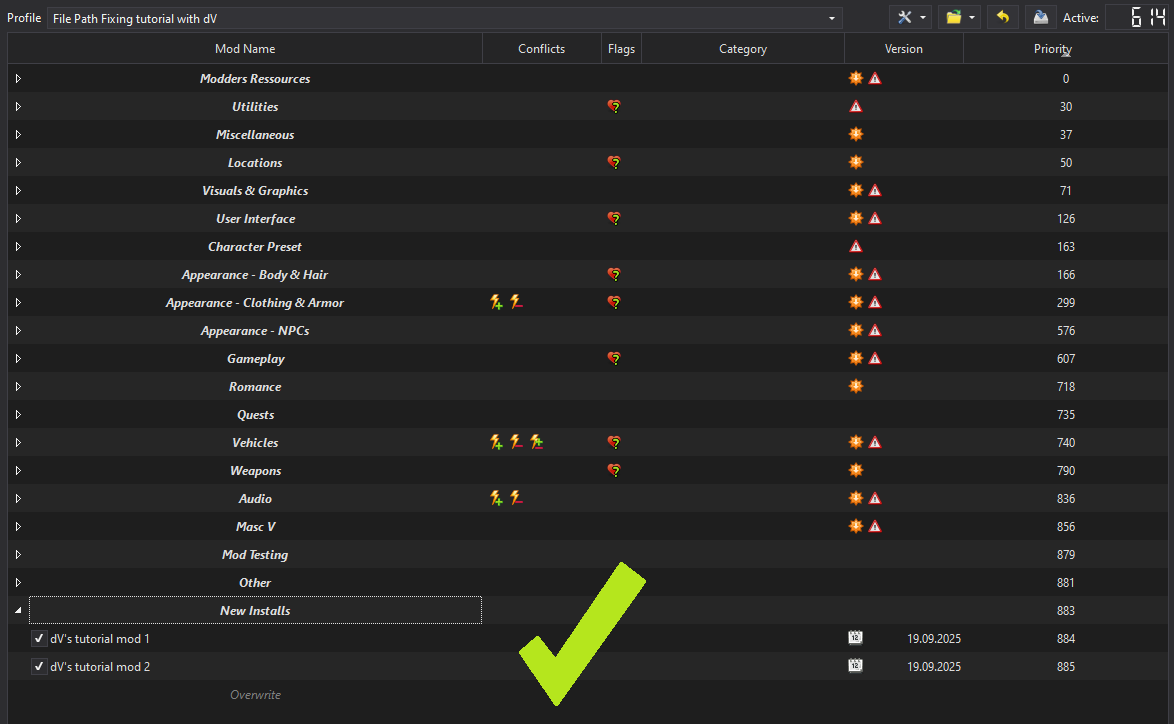This screenshot has width=1174, height=724.
Task: Click the red warning icon on Character Preset
Action: [855, 247]
